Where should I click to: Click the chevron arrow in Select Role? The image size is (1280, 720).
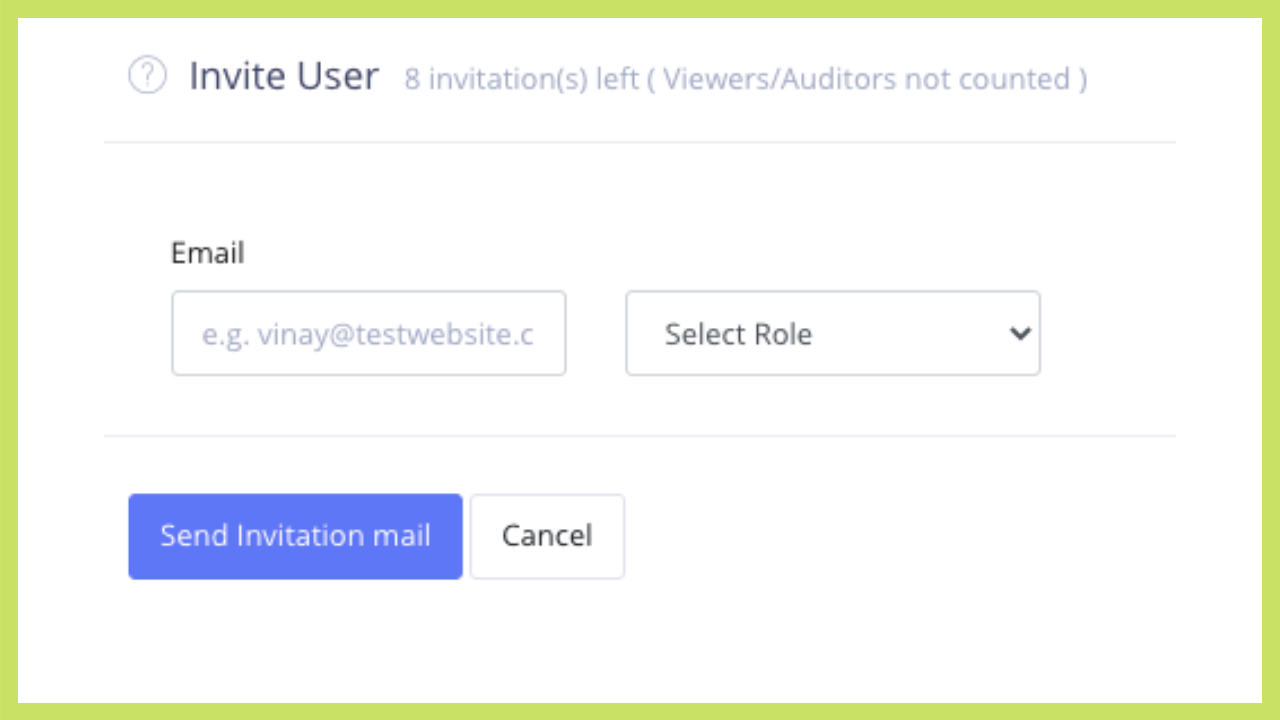(1020, 333)
